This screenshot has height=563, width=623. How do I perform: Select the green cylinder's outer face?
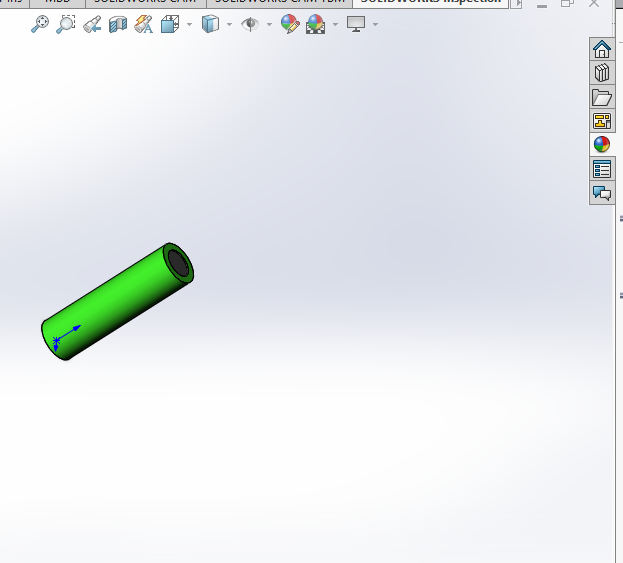115,298
